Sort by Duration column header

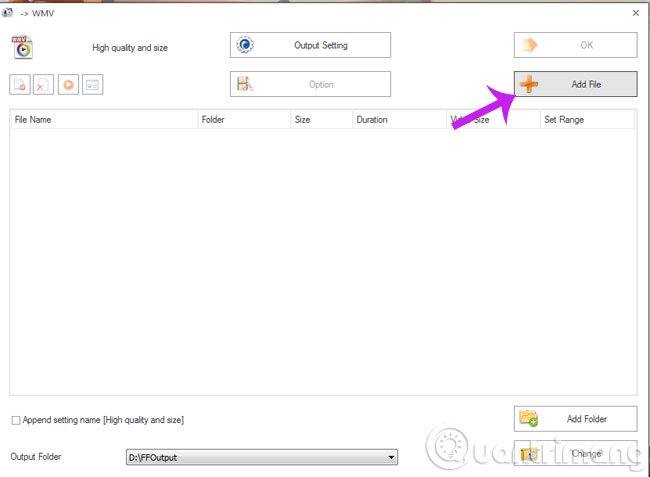[x=399, y=119]
